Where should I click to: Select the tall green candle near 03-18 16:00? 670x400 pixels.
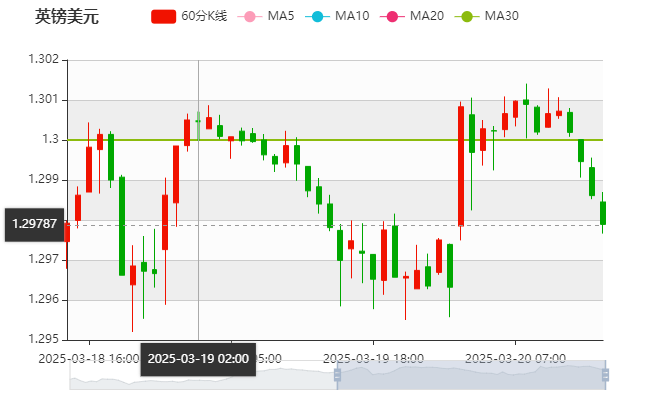(x=122, y=225)
